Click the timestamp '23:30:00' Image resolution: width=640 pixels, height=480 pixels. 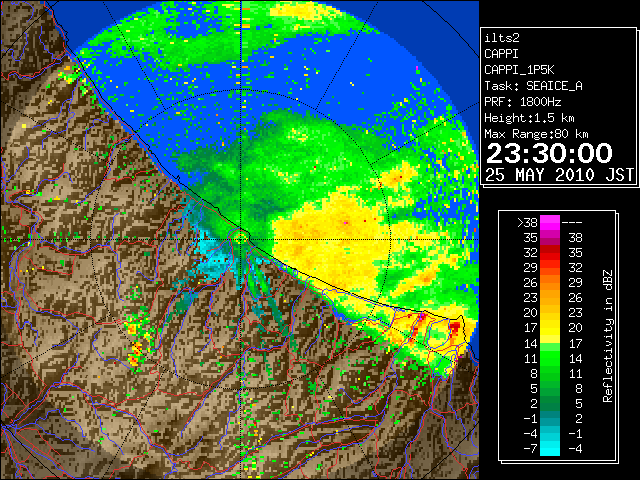[549, 153]
